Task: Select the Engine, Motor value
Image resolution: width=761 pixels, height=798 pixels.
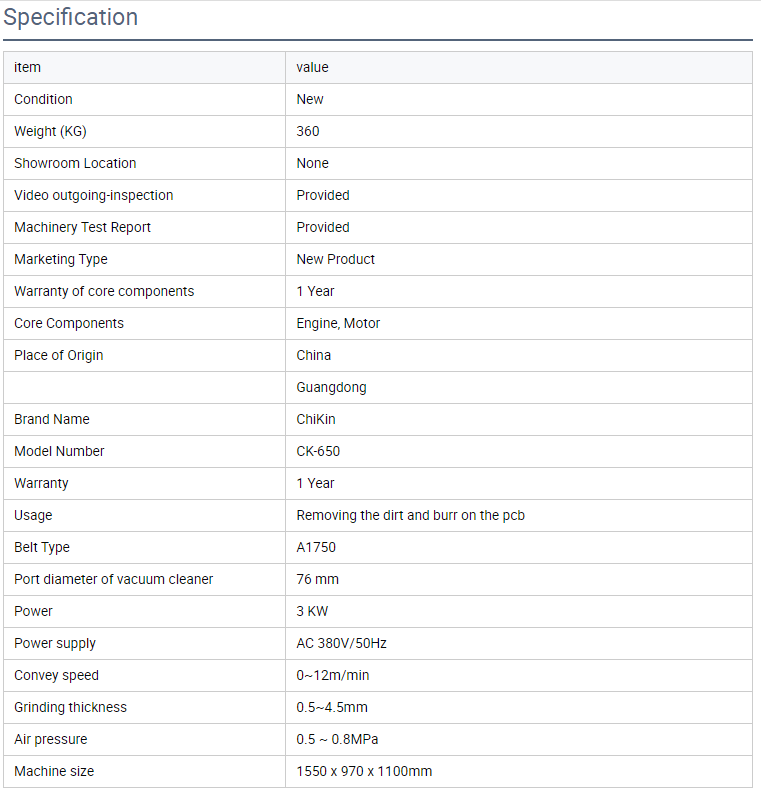Action: click(339, 324)
